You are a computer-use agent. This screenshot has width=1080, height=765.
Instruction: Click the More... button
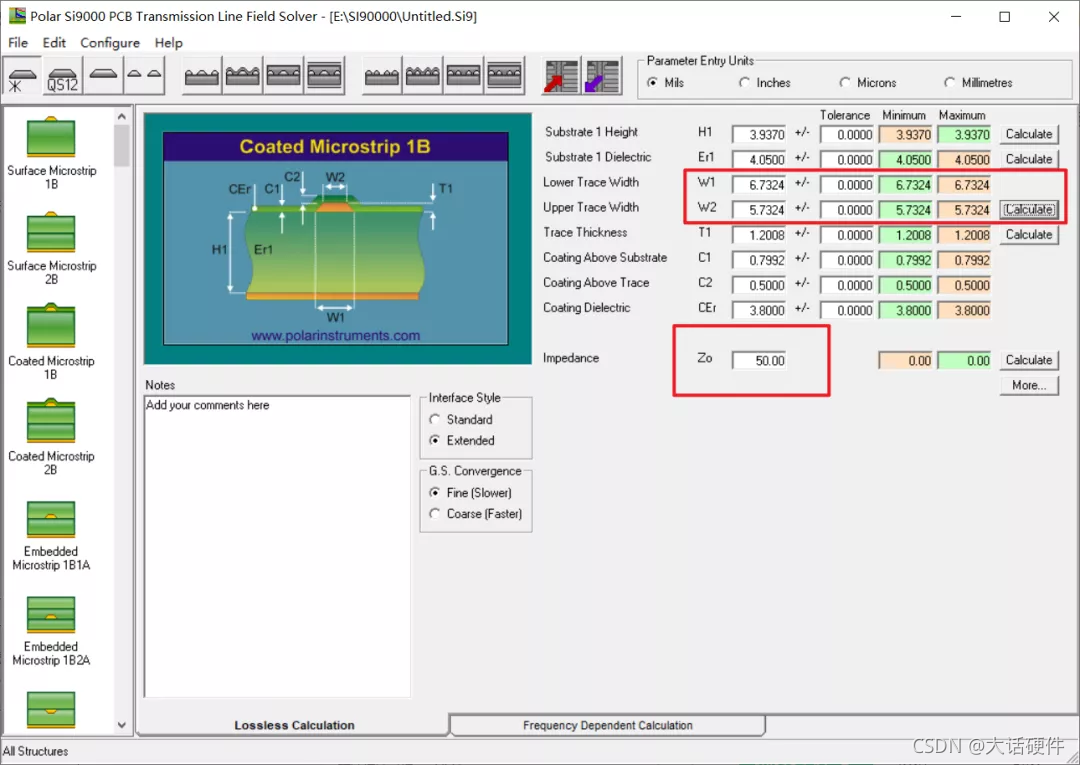(x=1029, y=386)
